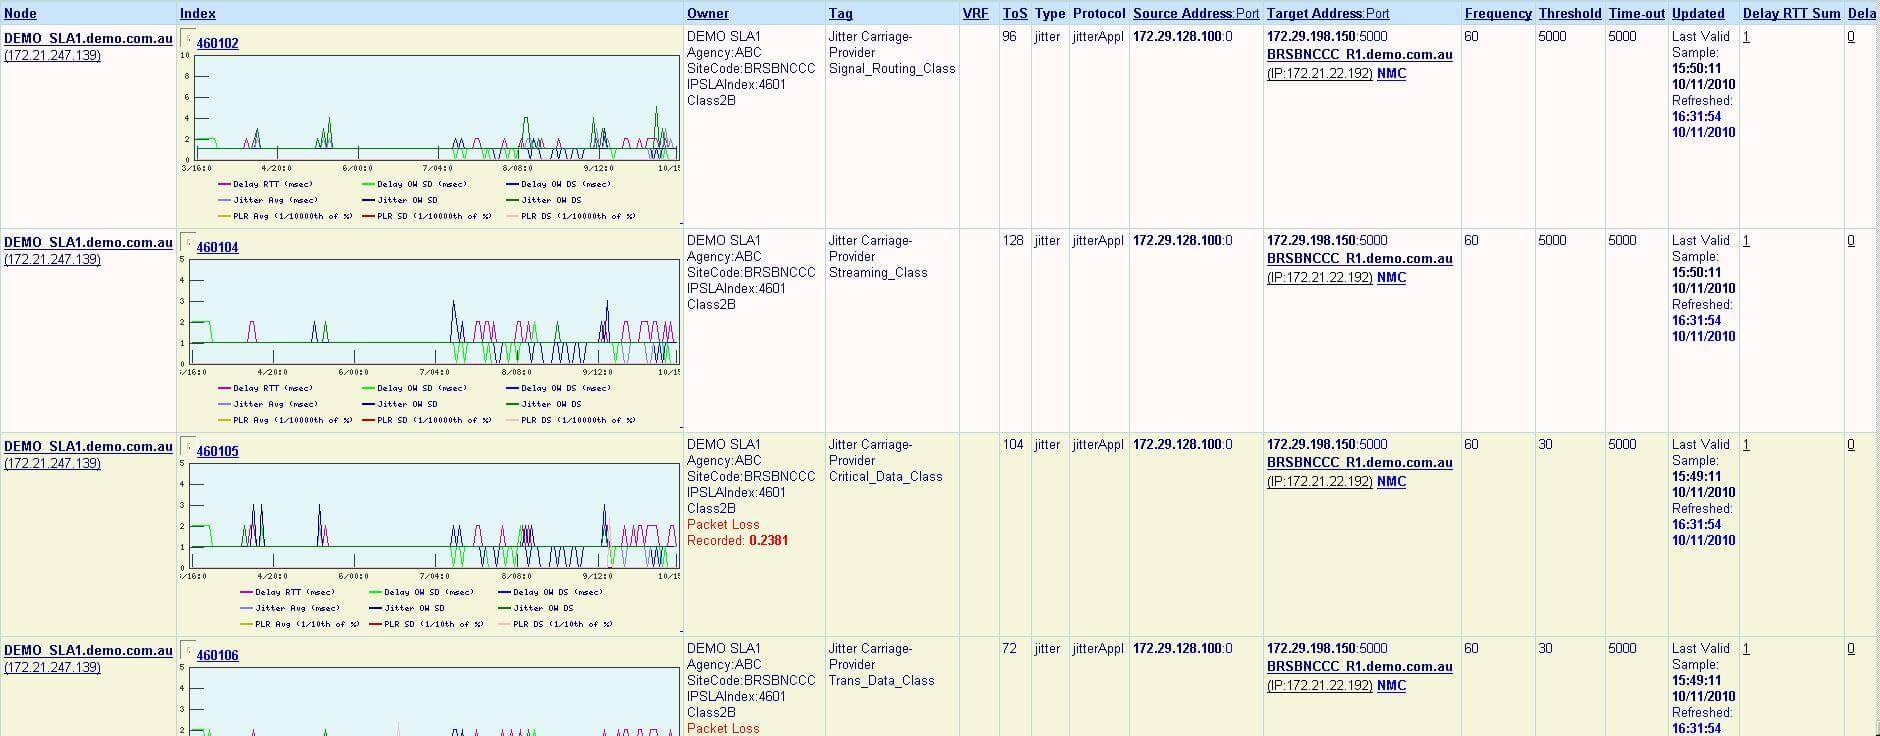Open the 460102 jitter graph thumbnail

[430, 138]
